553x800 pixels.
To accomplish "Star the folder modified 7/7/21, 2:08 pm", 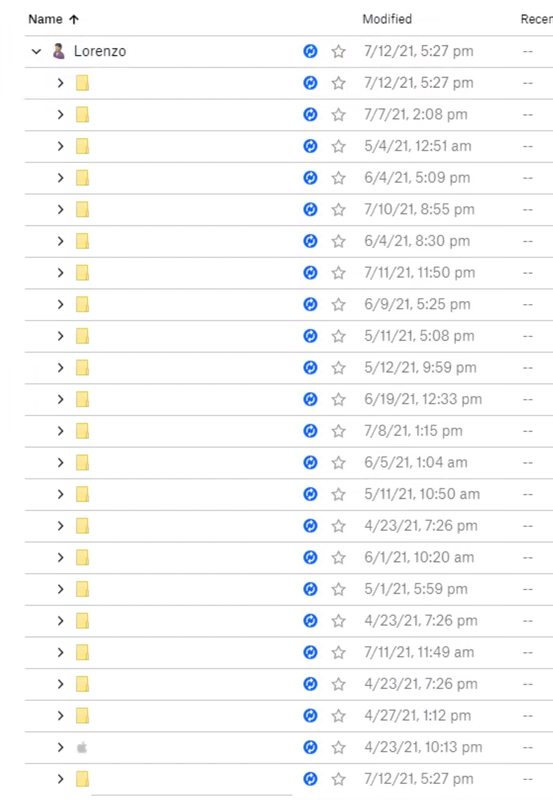I will click(x=338, y=114).
